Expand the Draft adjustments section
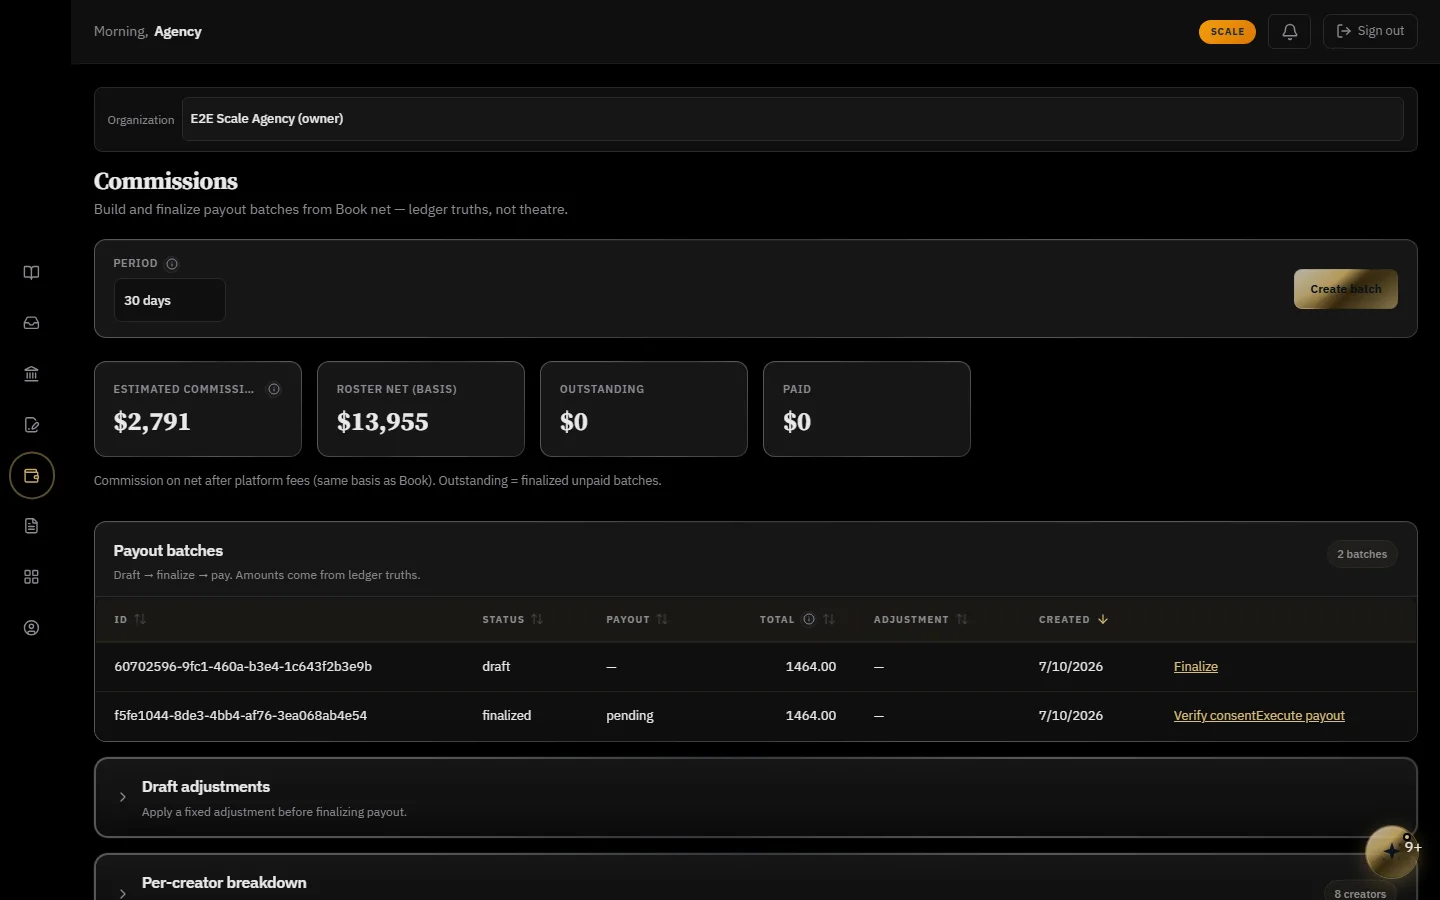The width and height of the screenshot is (1440, 900). point(756,797)
